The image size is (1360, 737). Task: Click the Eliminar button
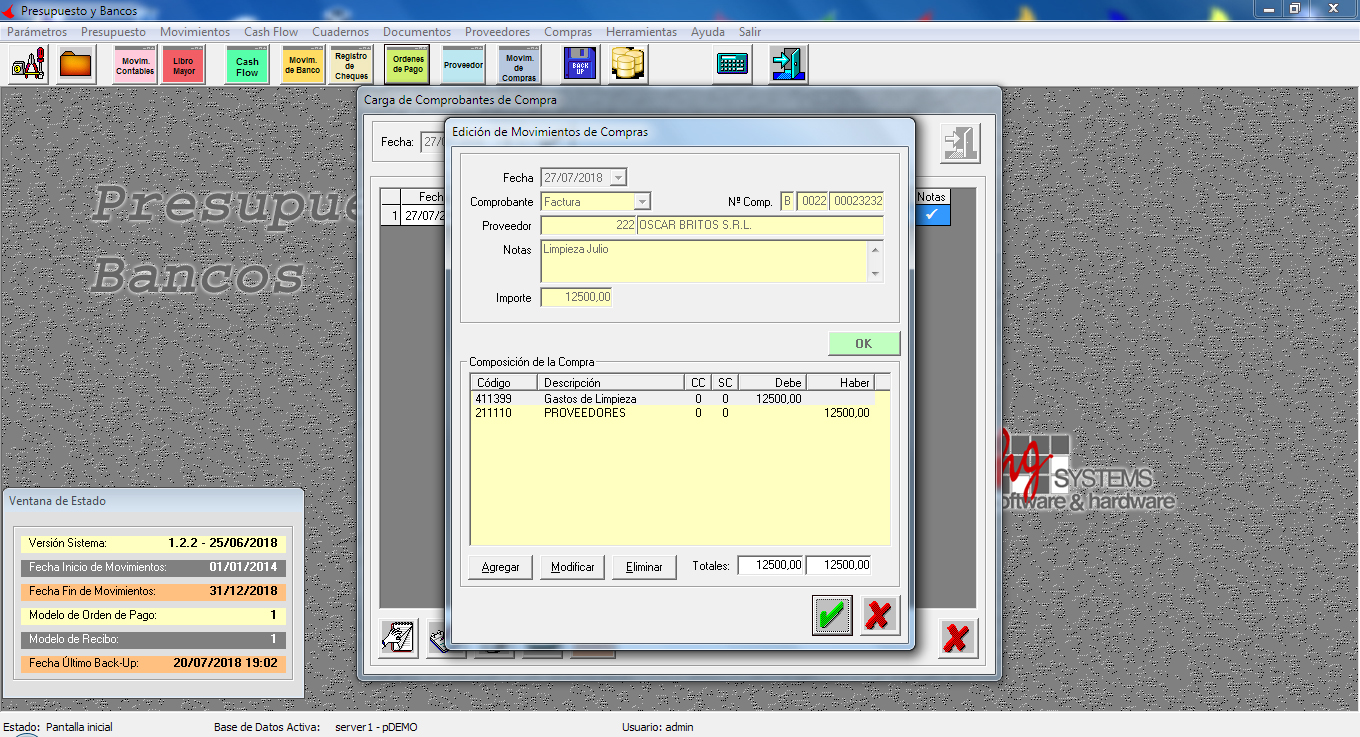pyautogui.click(x=644, y=567)
